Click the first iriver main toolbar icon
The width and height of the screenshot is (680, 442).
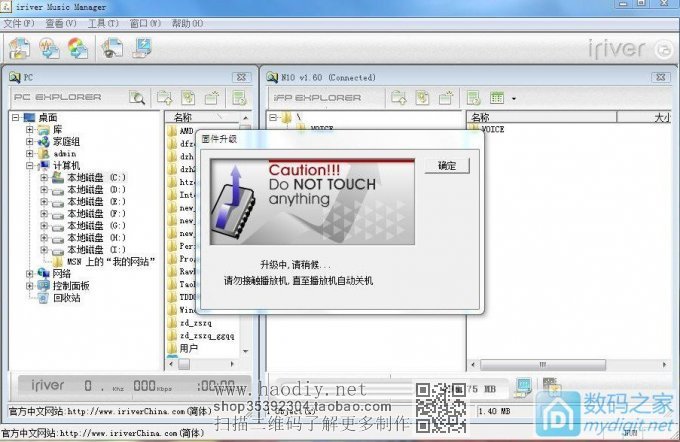pos(19,48)
